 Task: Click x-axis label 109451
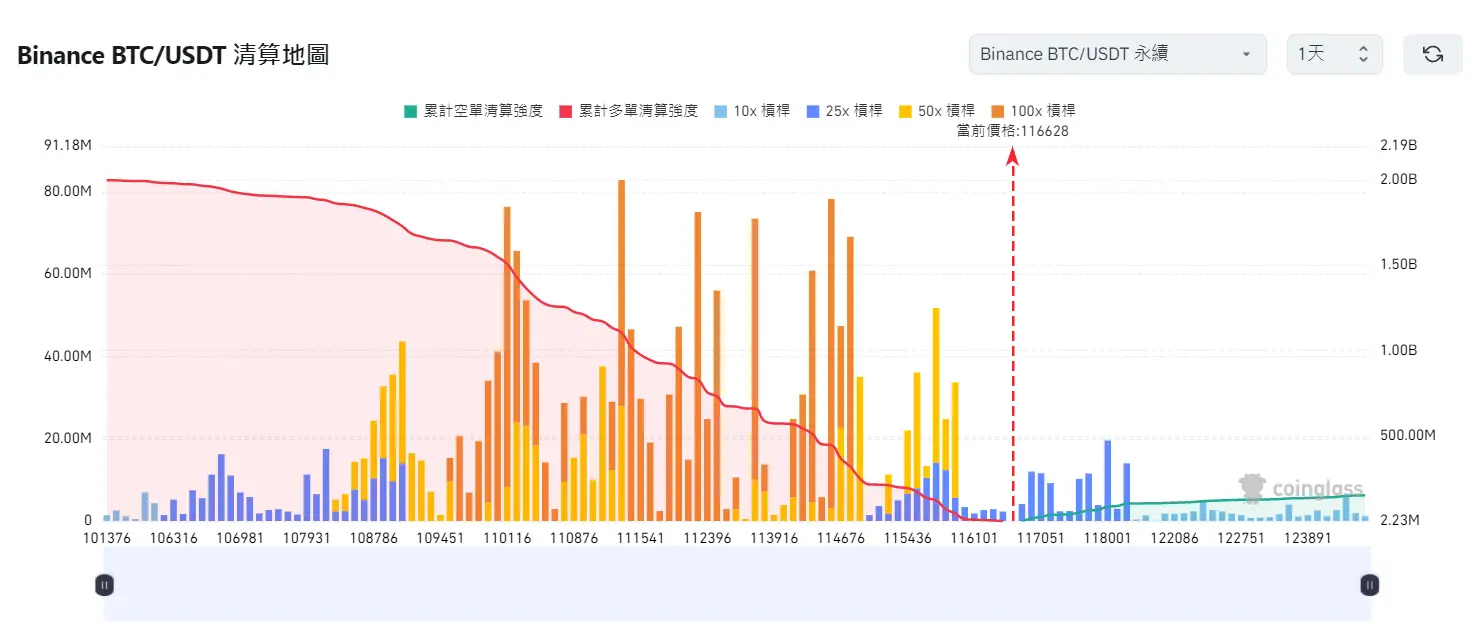[440, 538]
